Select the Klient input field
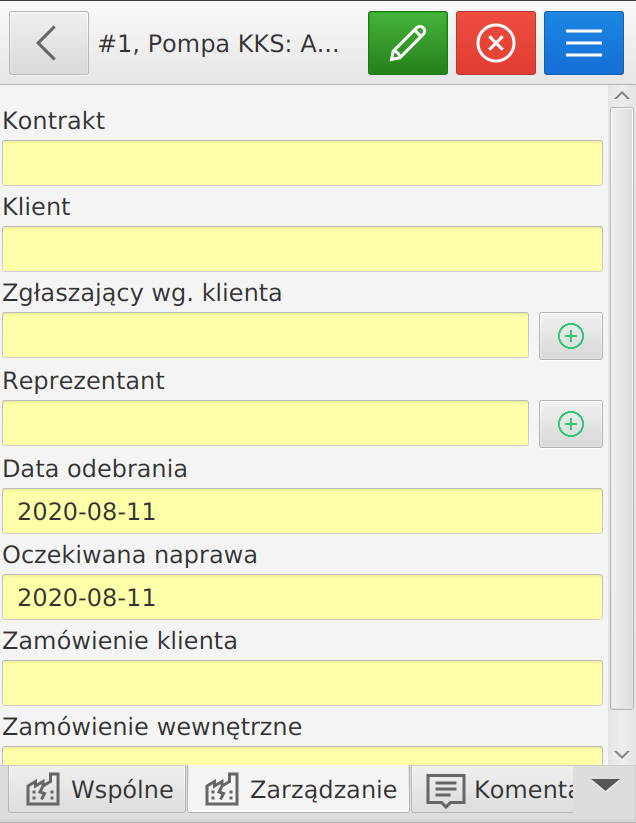The width and height of the screenshot is (636, 823). 303,249
